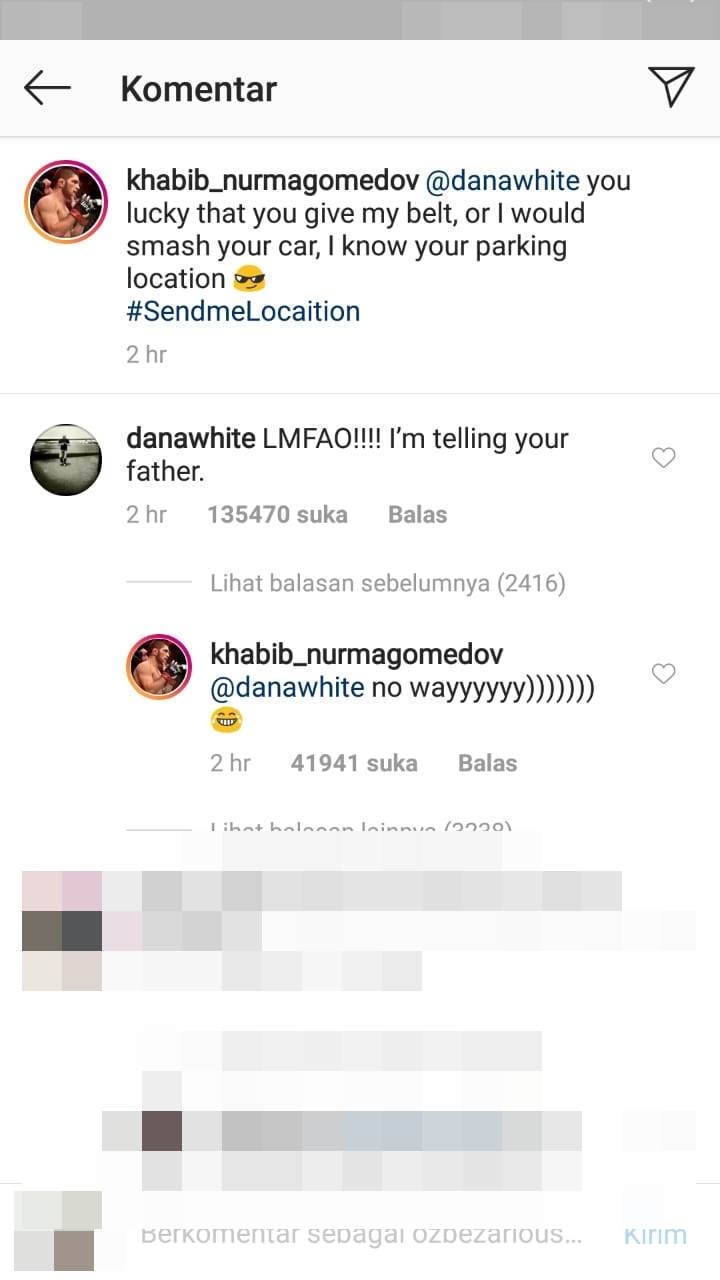The height and width of the screenshot is (1280, 720).
Task: Tap the back arrow icon
Action: point(48,88)
